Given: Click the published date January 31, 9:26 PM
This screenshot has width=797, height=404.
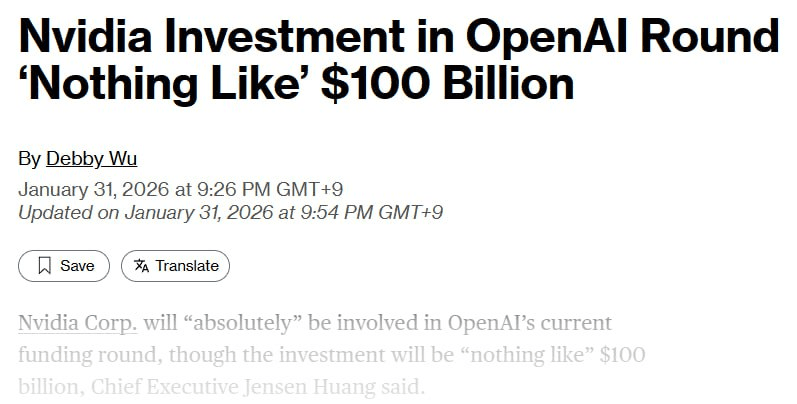Looking at the screenshot, I should pos(181,189).
